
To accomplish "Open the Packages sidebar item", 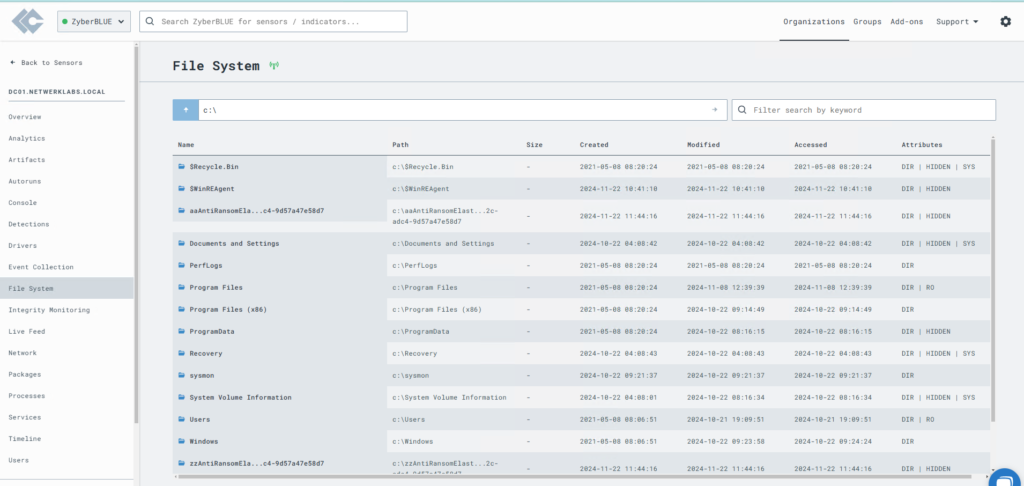I will (25, 374).
